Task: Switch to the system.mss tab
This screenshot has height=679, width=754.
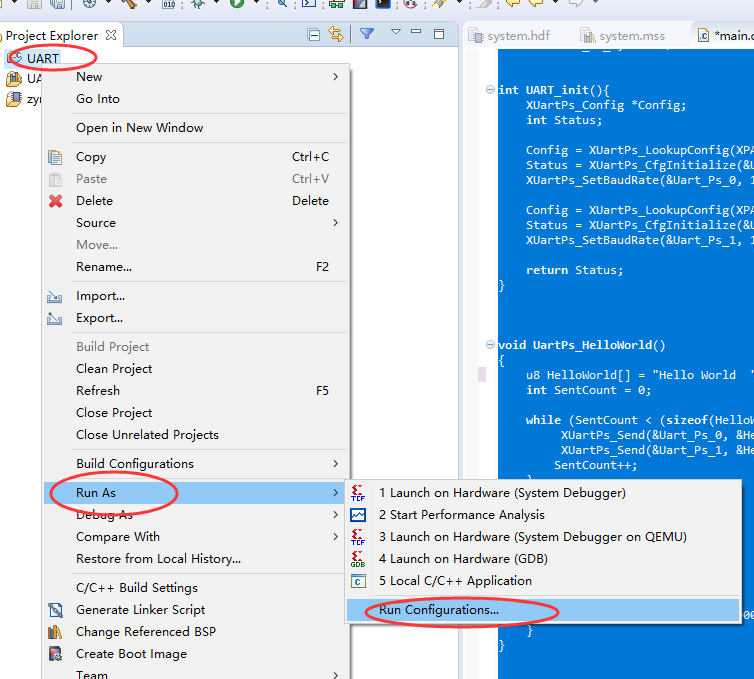Action: pyautogui.click(x=632, y=36)
